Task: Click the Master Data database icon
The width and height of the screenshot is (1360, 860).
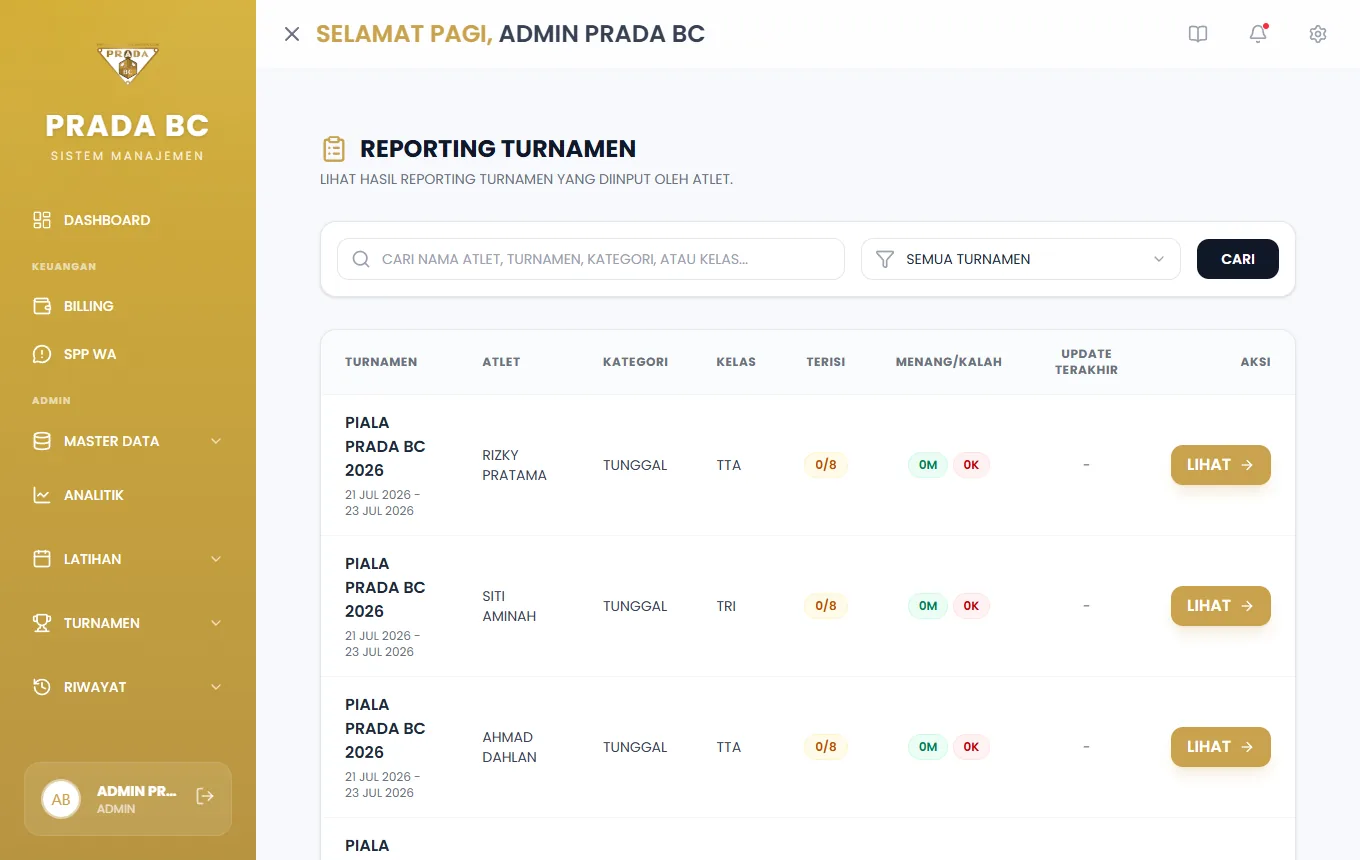Action: pyautogui.click(x=42, y=441)
